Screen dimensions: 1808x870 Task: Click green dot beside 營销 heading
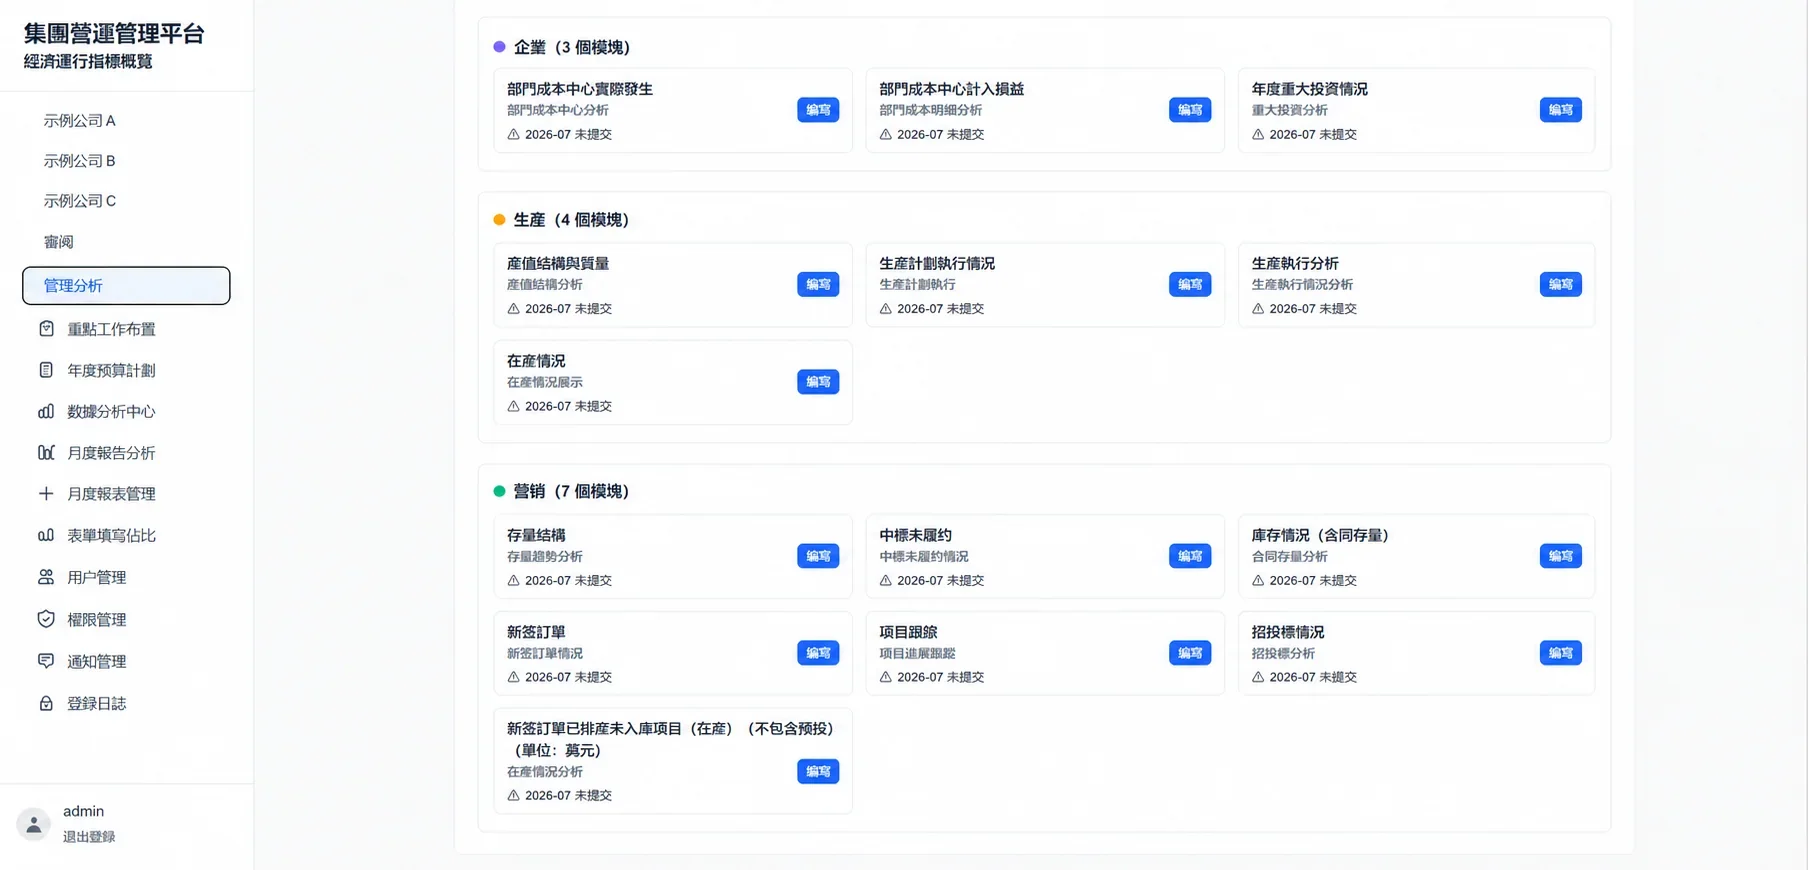pyautogui.click(x=499, y=491)
